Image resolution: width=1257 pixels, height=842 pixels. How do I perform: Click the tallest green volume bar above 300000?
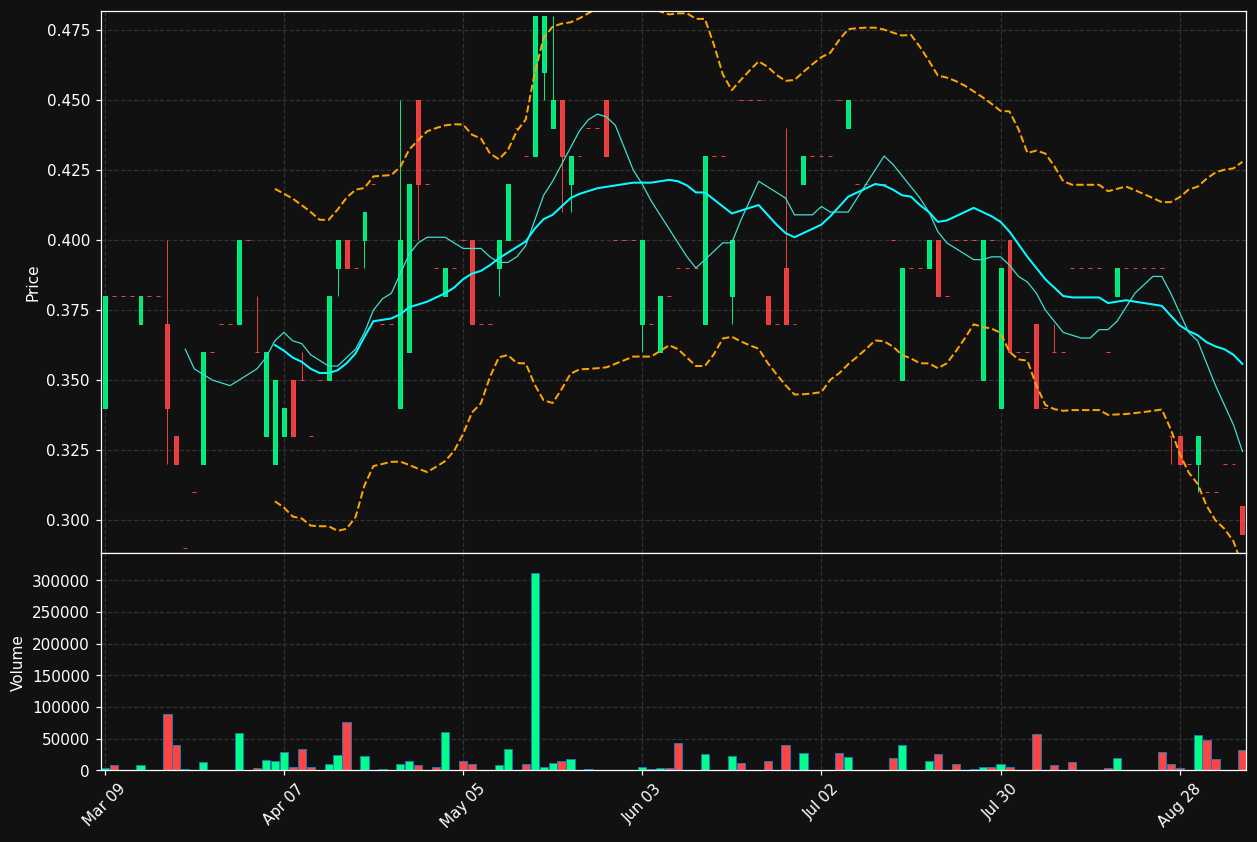tap(535, 671)
